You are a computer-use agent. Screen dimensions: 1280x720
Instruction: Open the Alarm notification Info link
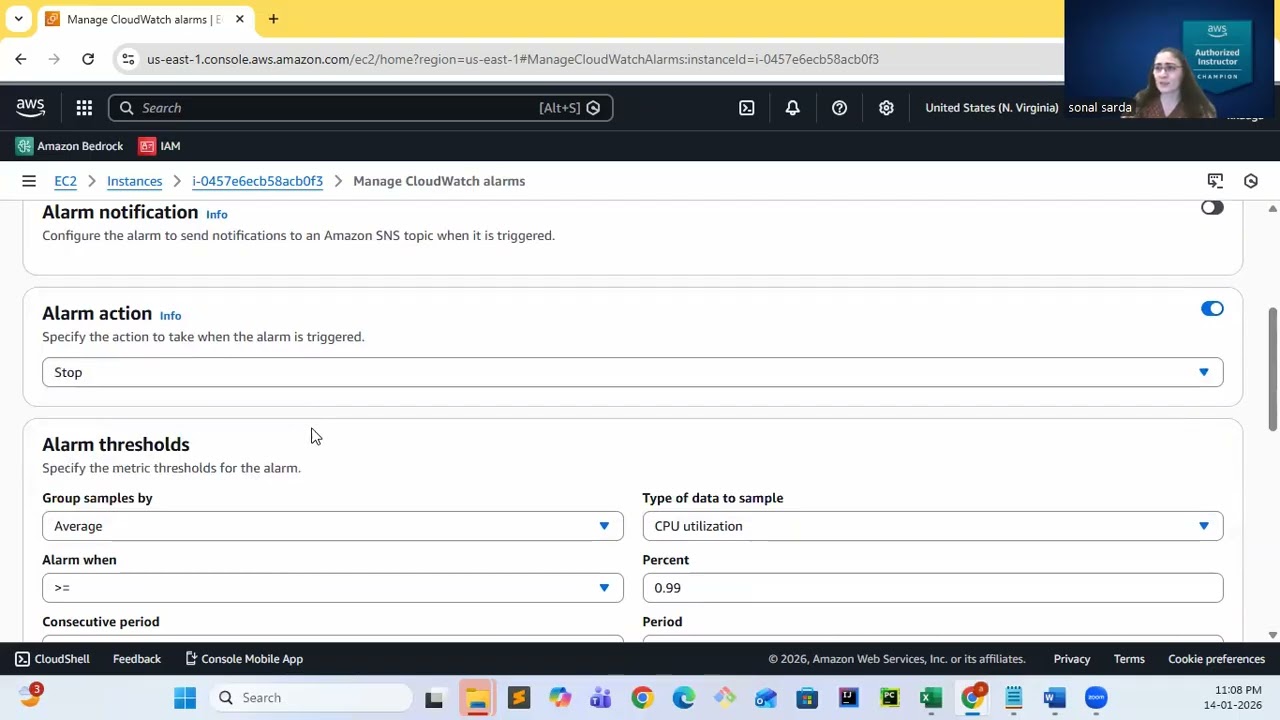(x=216, y=214)
